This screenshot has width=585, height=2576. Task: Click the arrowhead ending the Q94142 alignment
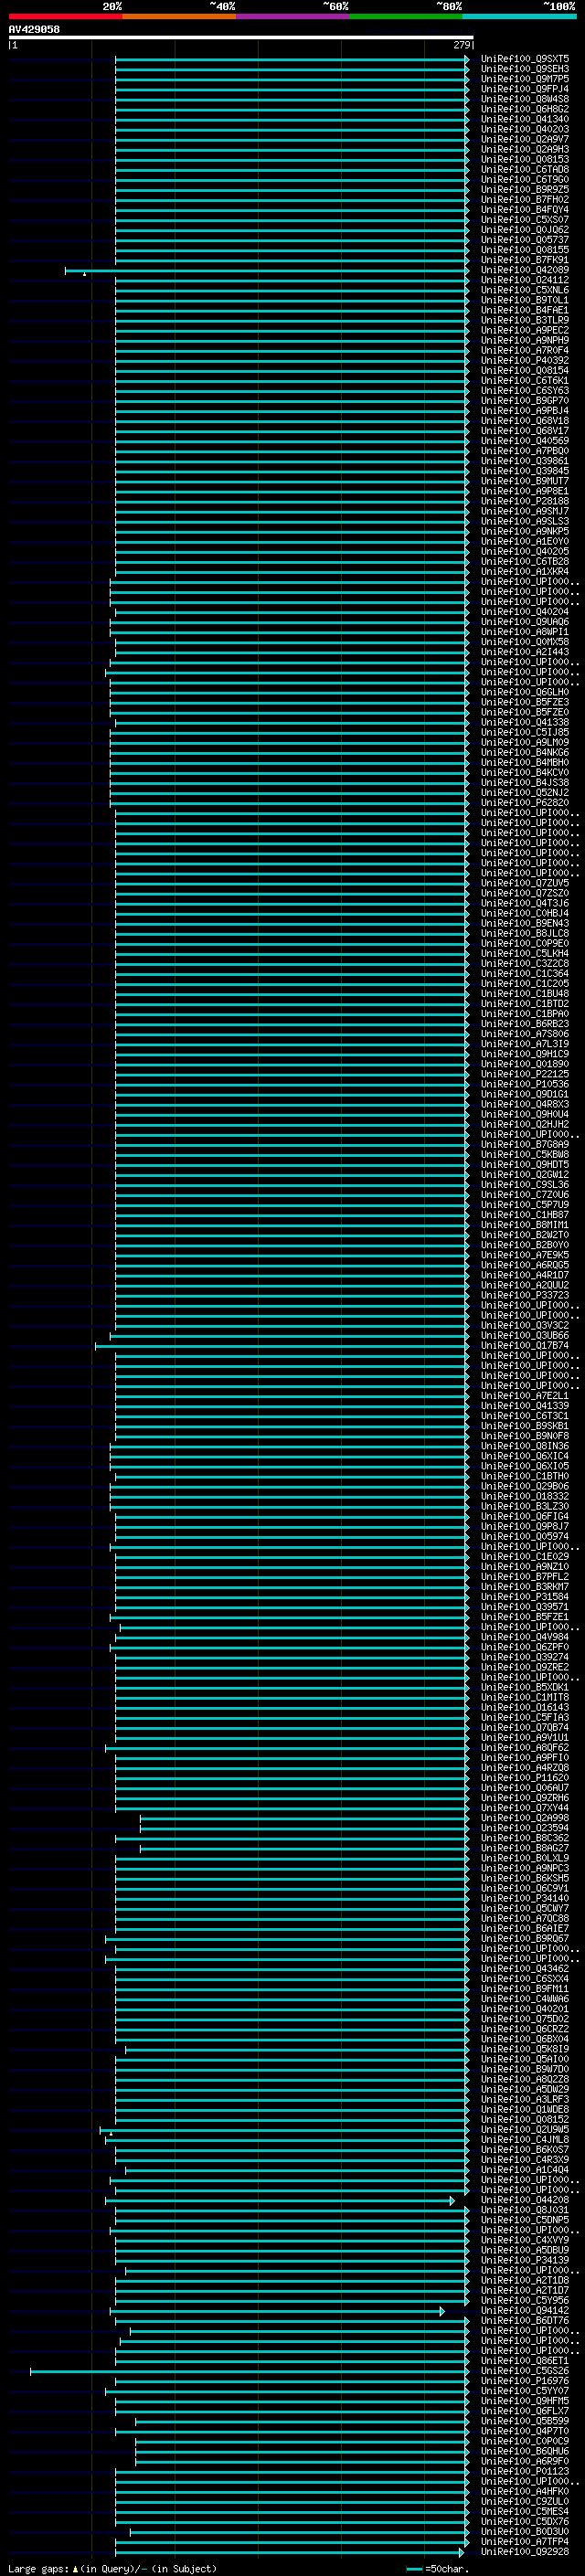442,2311
